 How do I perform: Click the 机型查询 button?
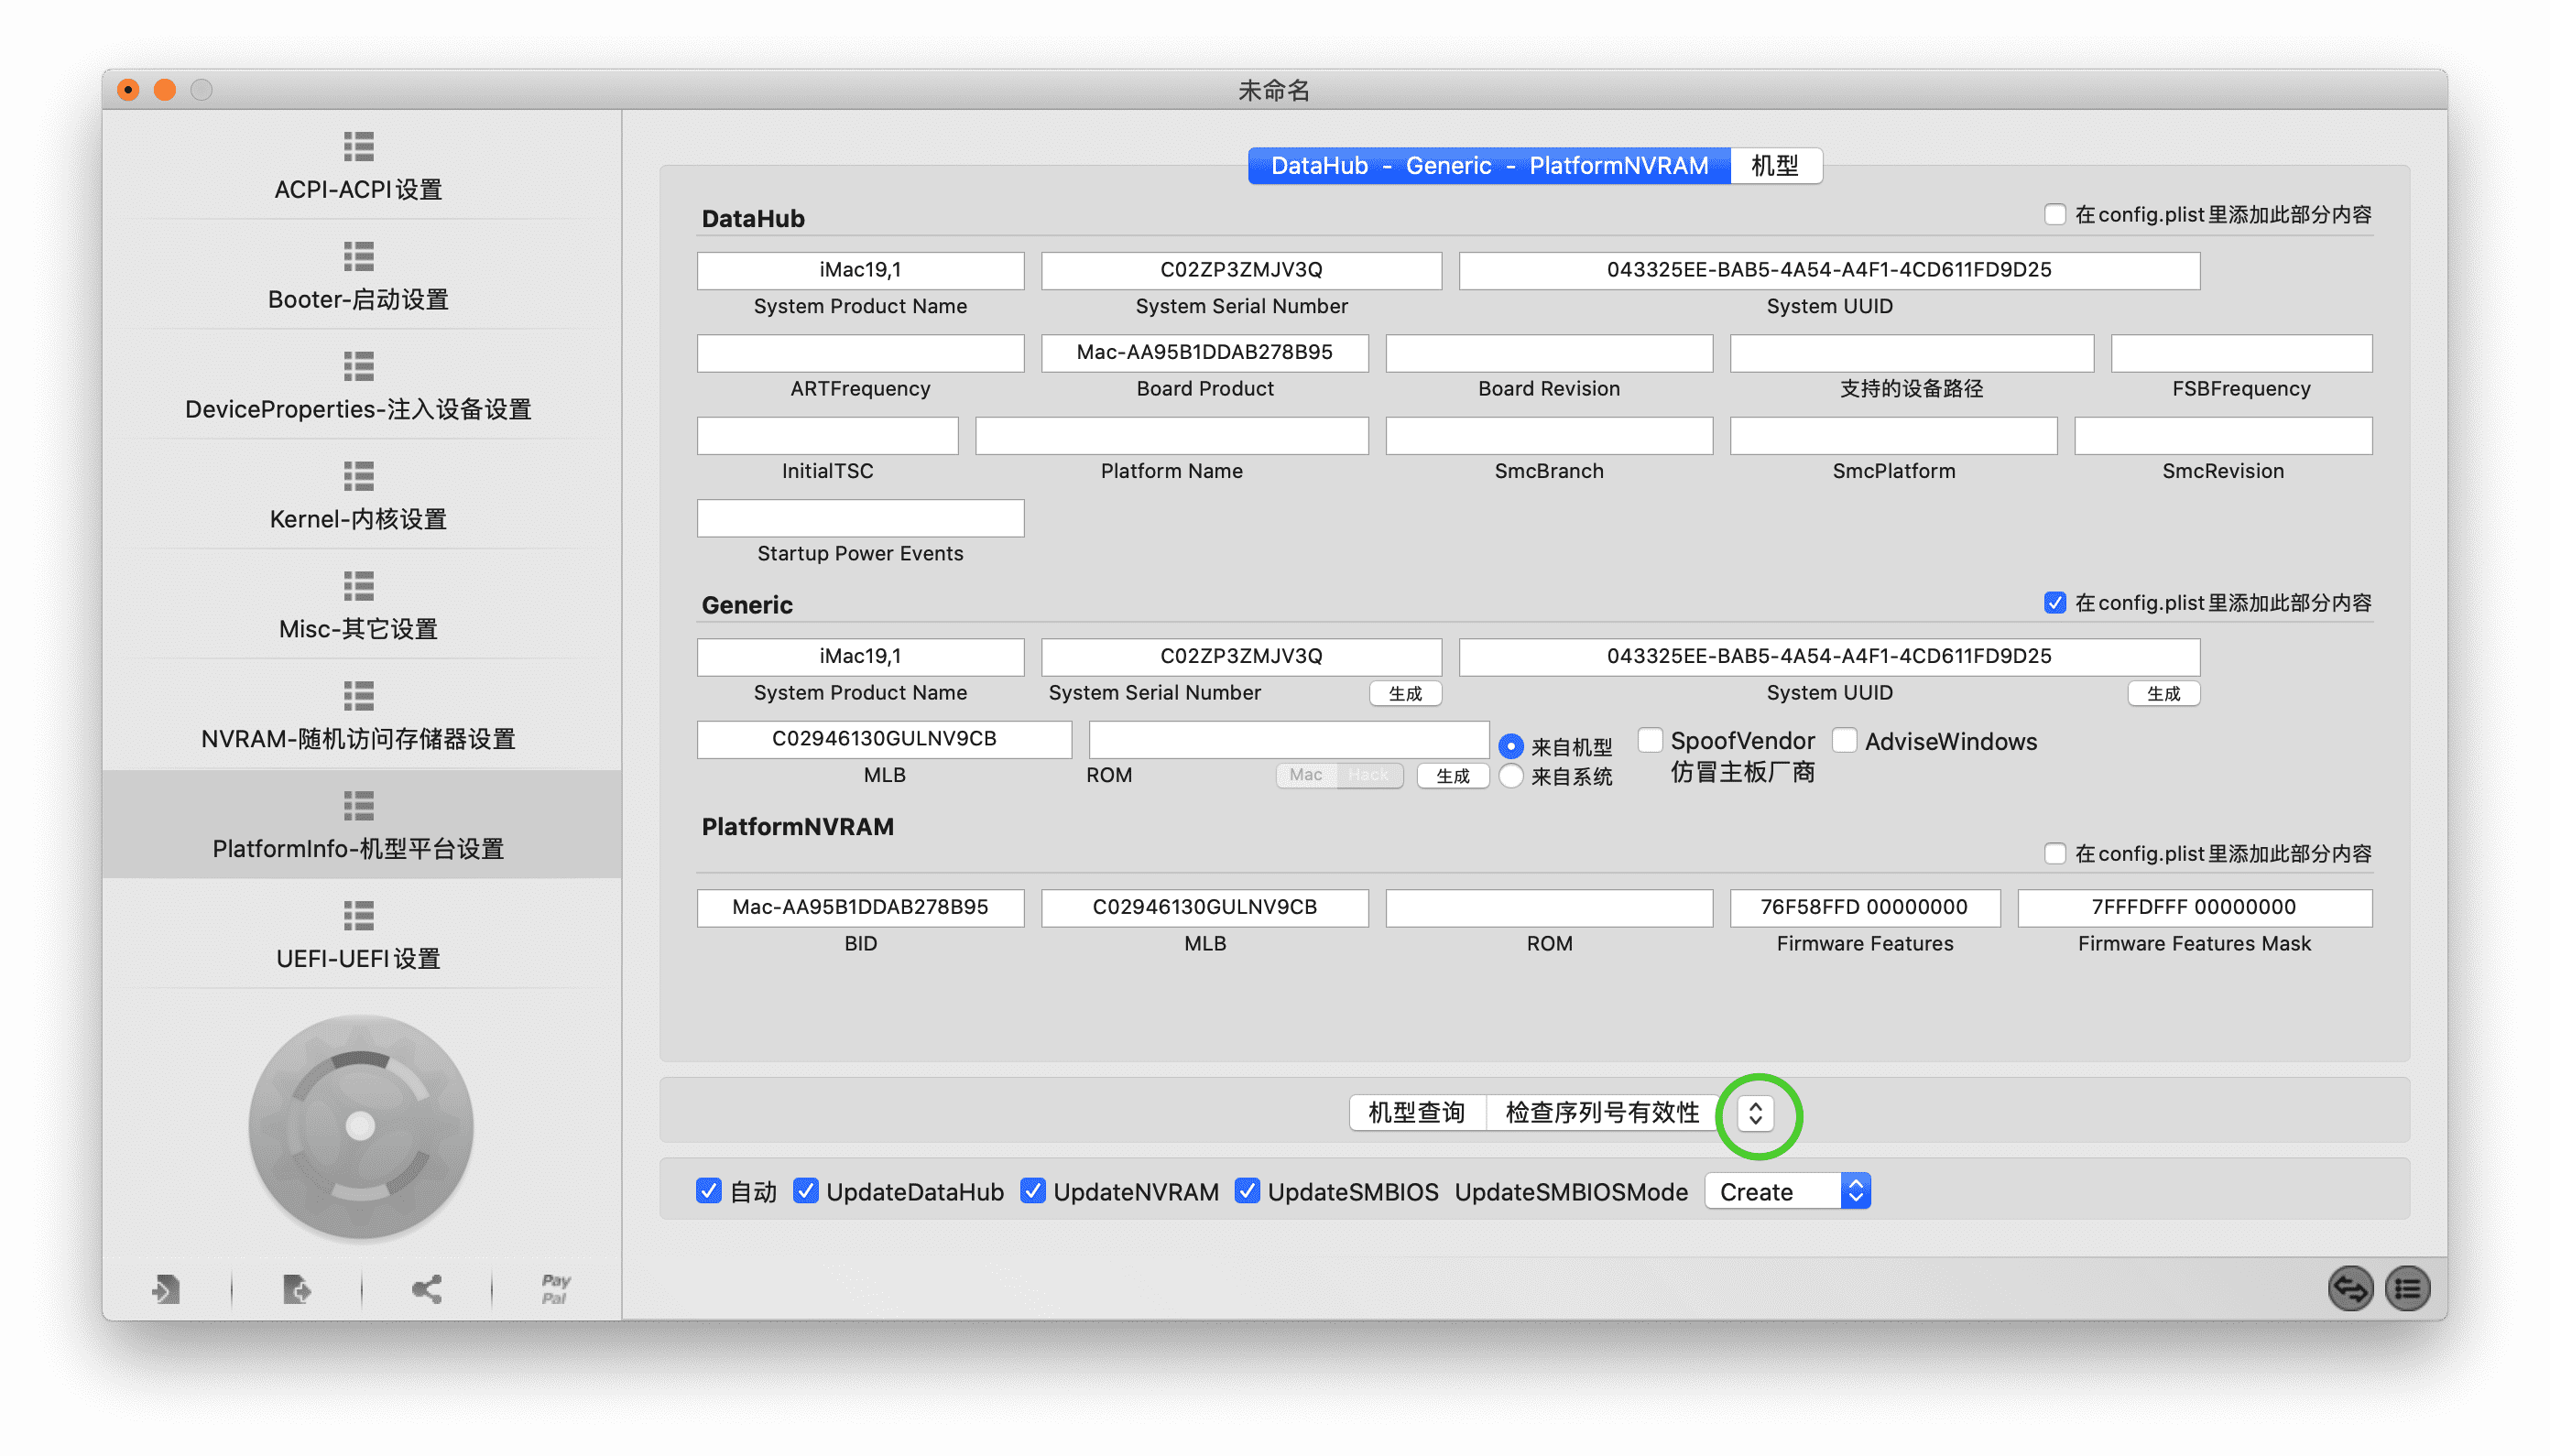1416,1113
